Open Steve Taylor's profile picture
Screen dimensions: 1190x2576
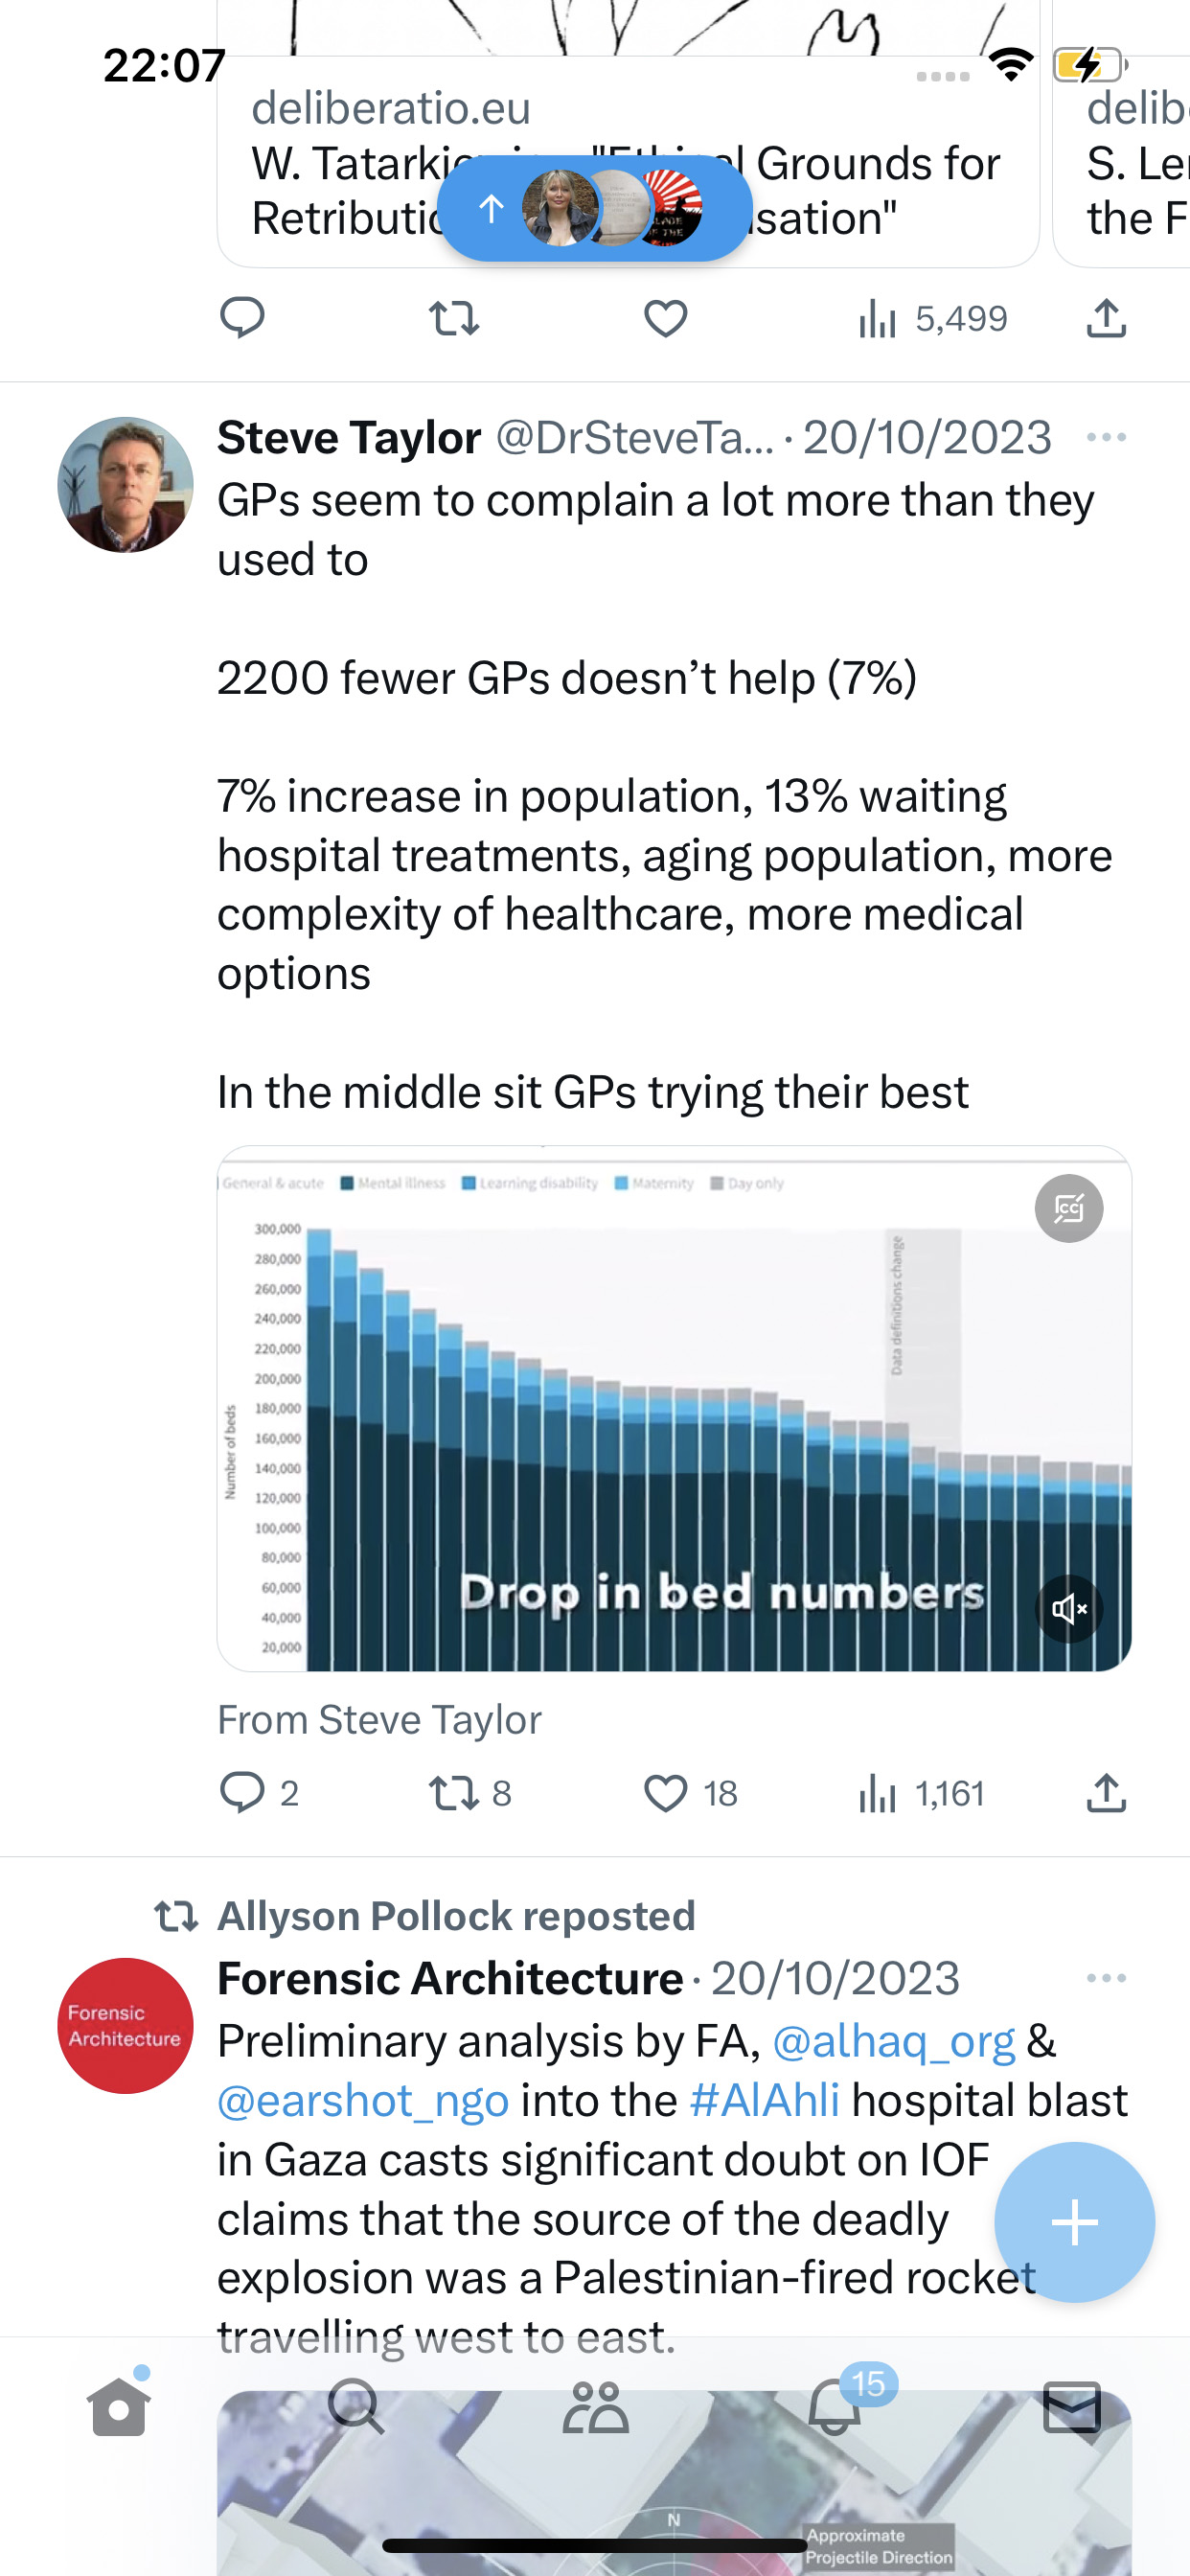coord(125,485)
